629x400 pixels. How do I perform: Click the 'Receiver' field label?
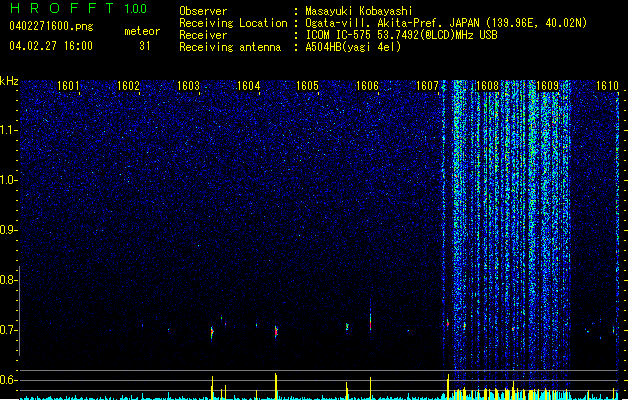pyautogui.click(x=203, y=35)
